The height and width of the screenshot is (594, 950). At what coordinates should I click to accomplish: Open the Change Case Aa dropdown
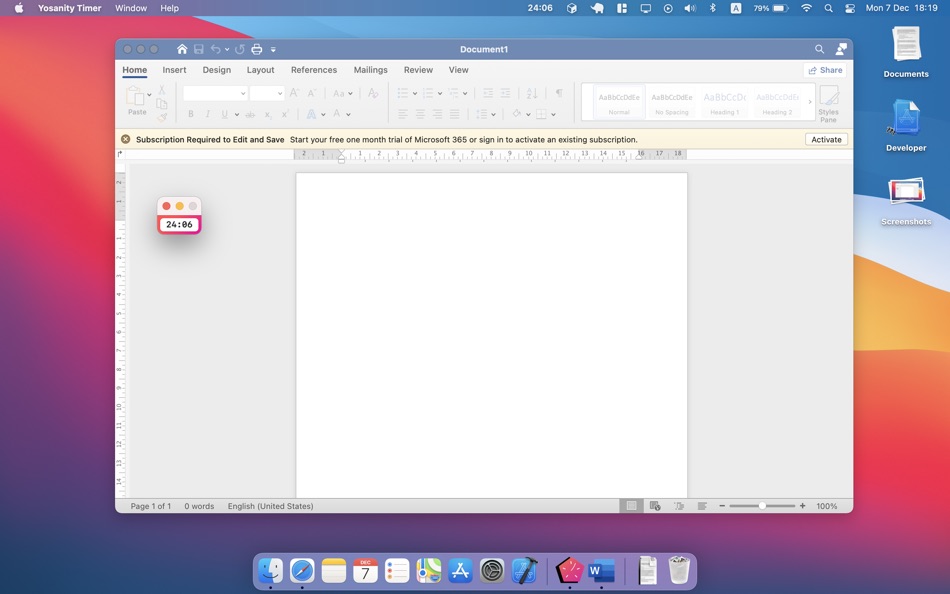tap(342, 93)
